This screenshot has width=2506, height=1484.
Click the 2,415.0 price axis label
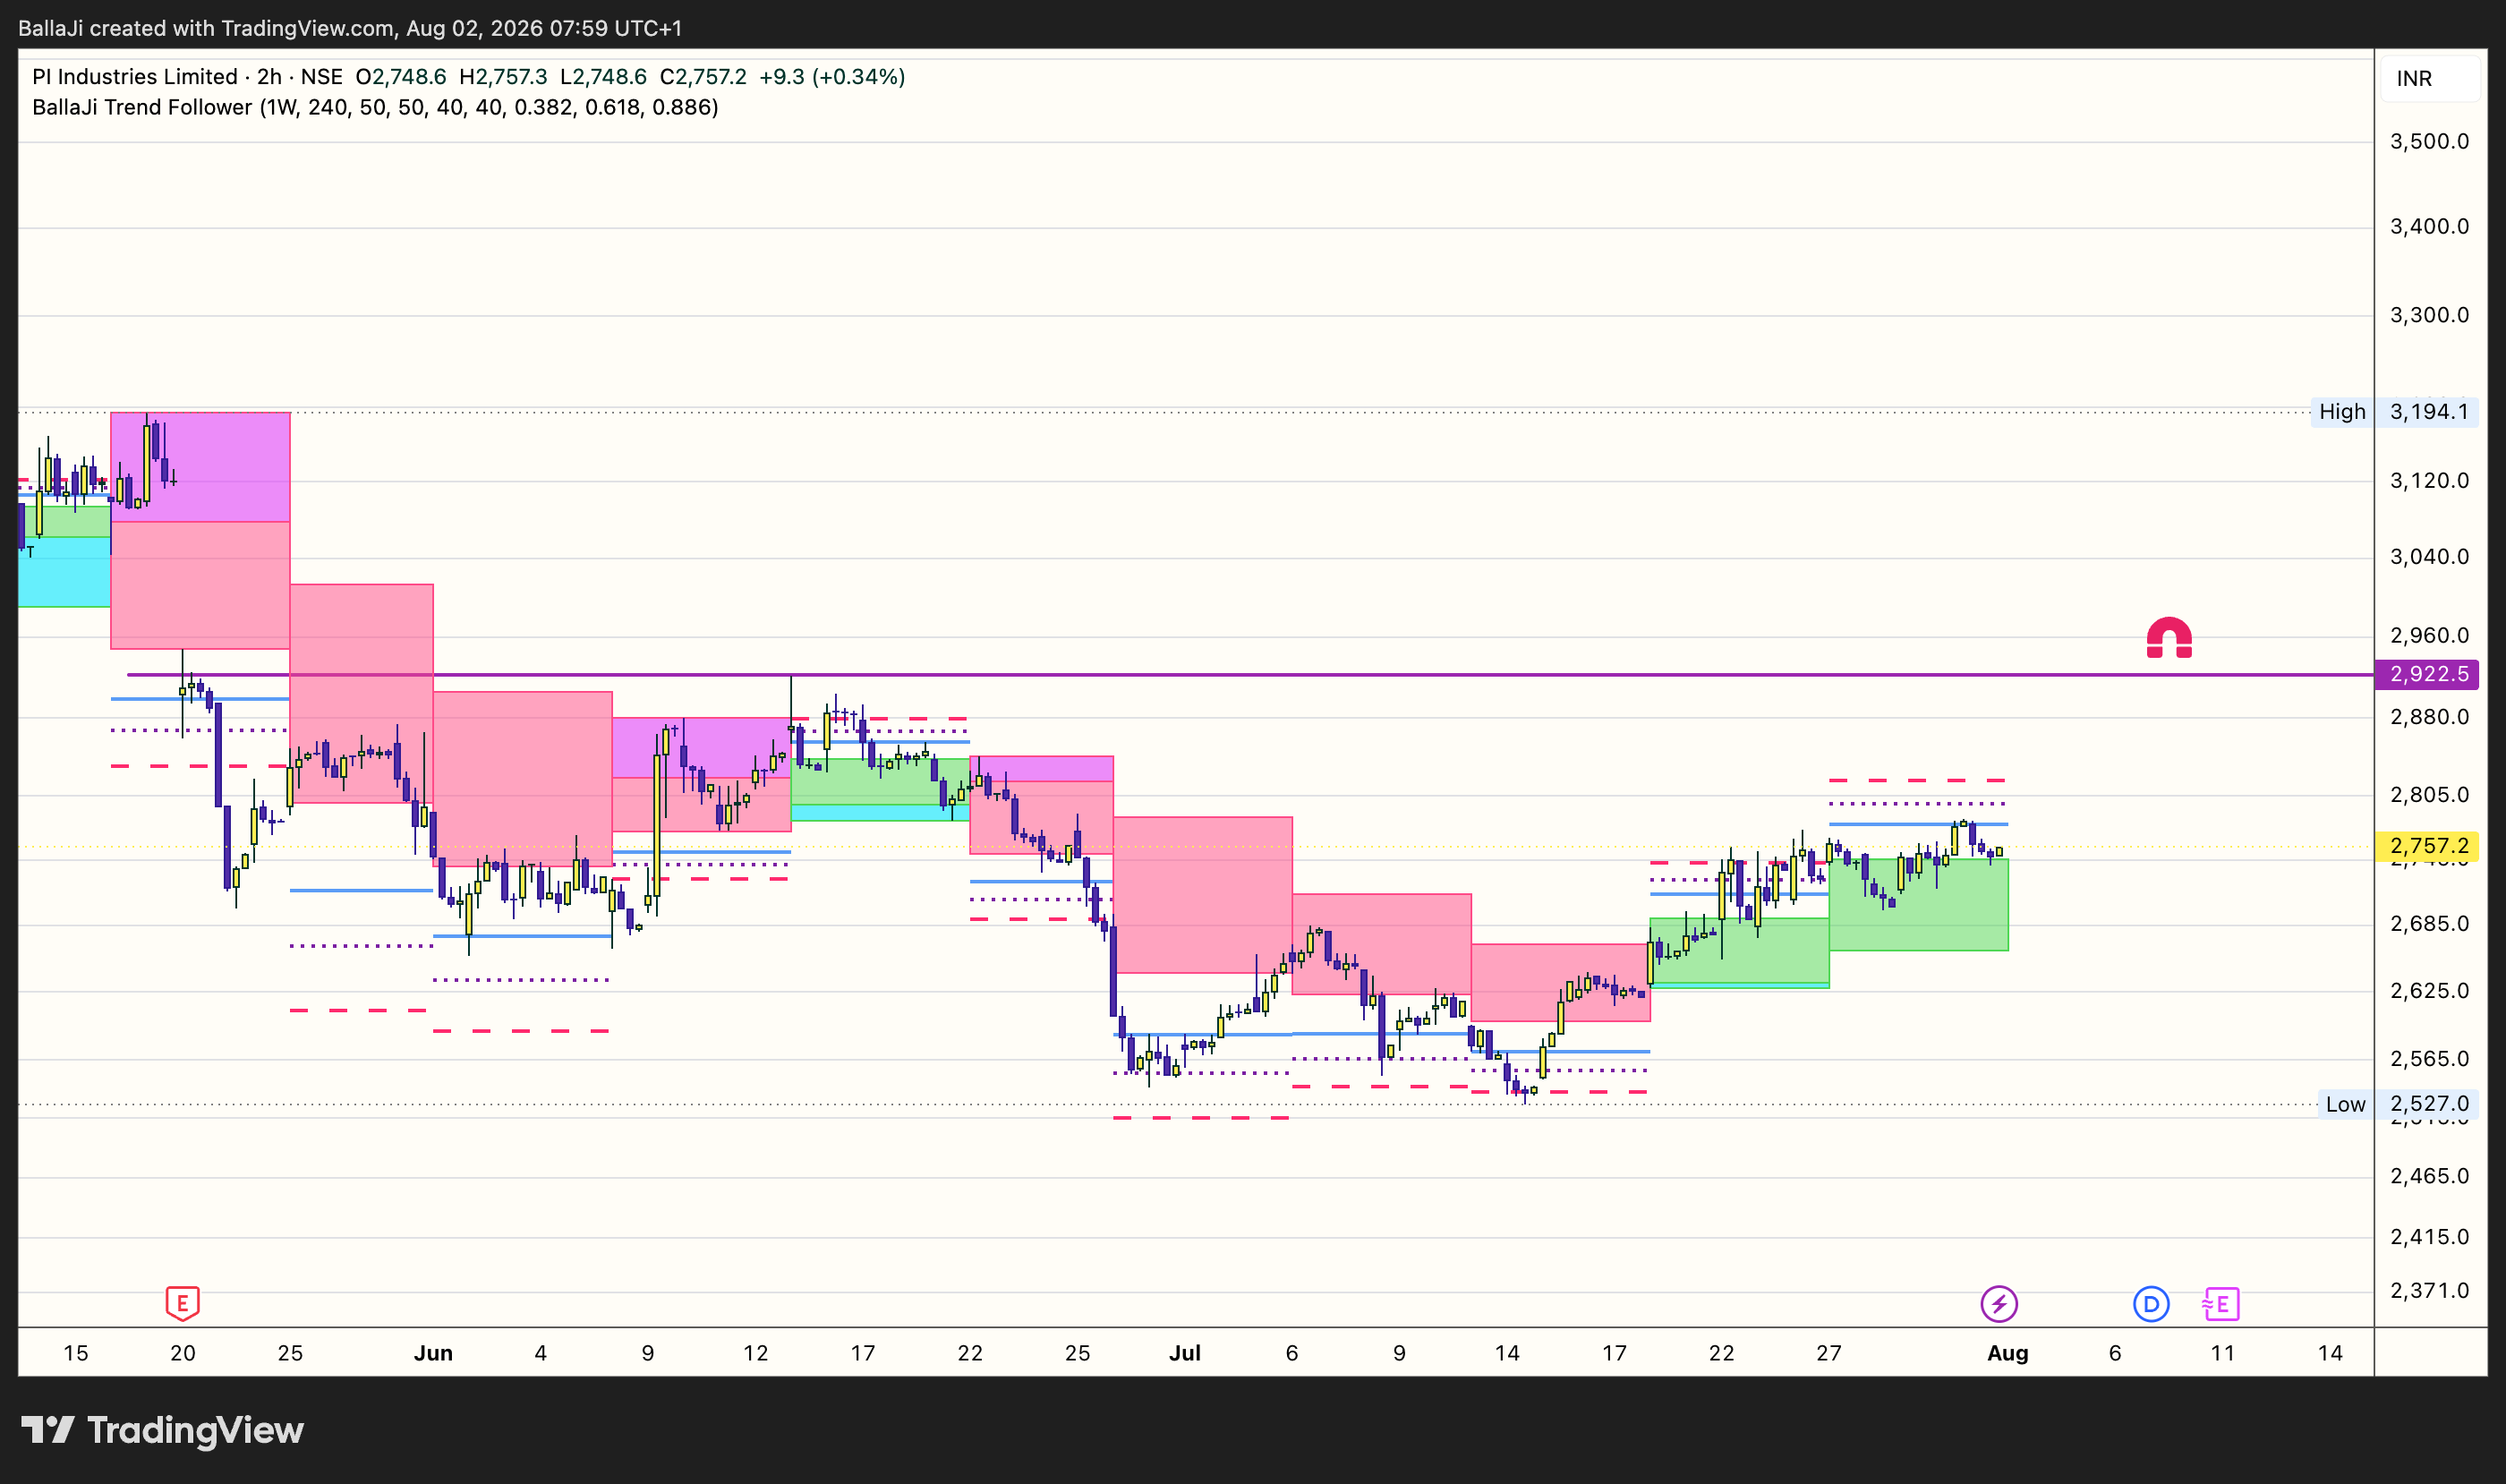2429,1237
